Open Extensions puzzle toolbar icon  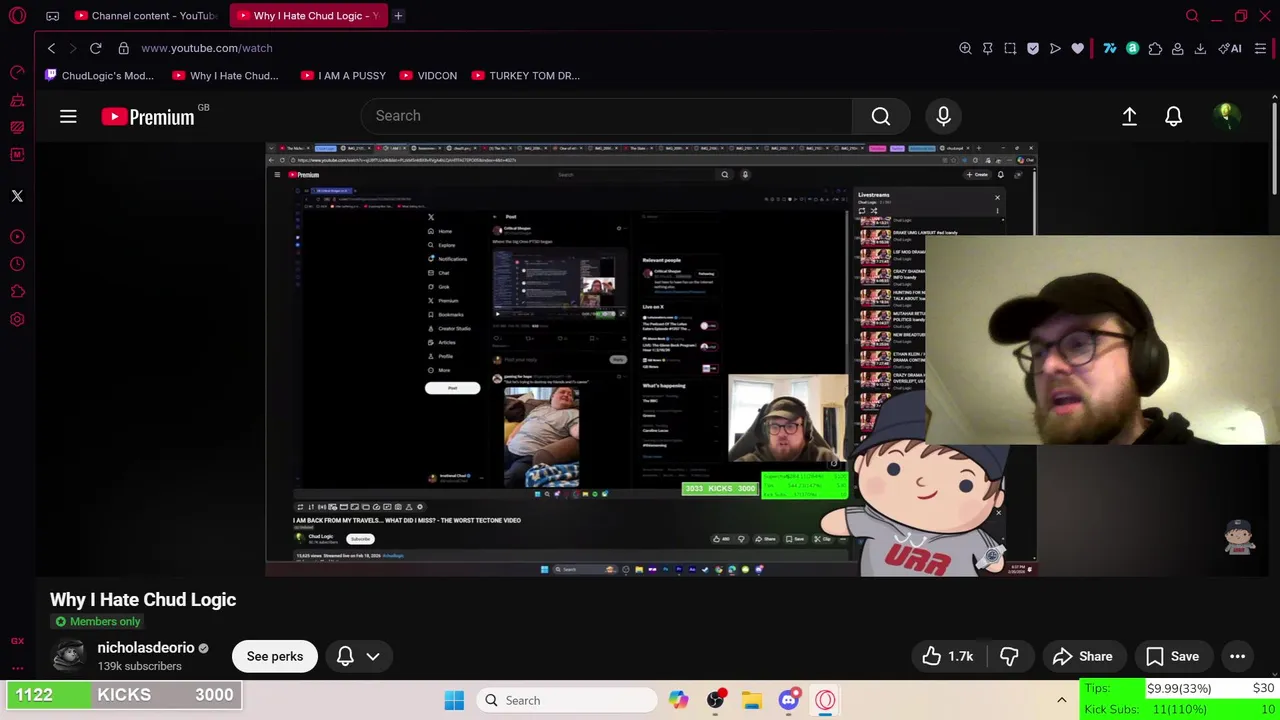pyautogui.click(x=1155, y=48)
